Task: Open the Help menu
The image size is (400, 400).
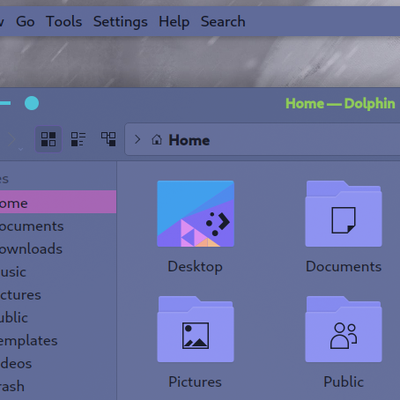Action: 174,22
